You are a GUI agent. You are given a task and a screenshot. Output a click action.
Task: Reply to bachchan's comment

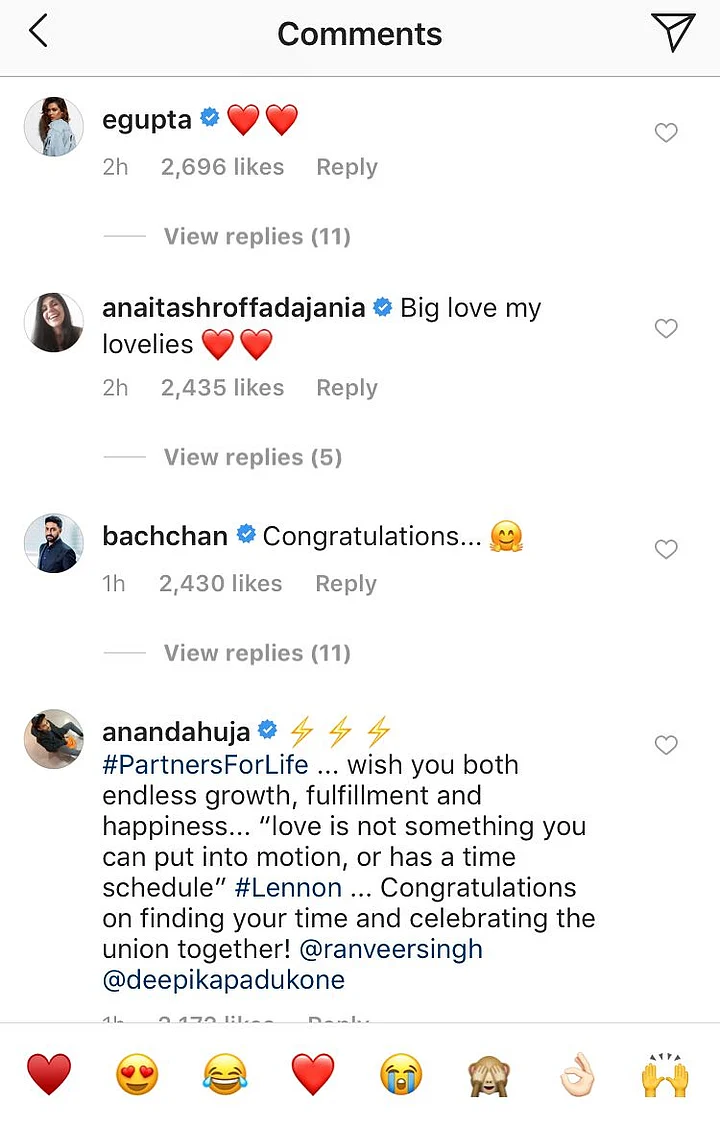pos(345,583)
